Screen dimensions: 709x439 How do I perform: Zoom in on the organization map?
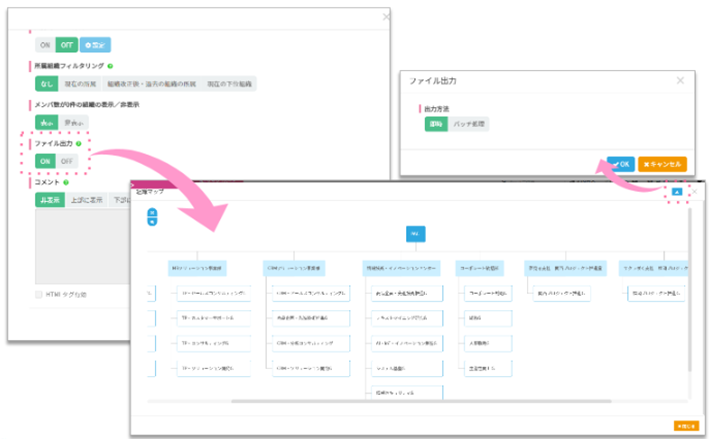pos(152,212)
